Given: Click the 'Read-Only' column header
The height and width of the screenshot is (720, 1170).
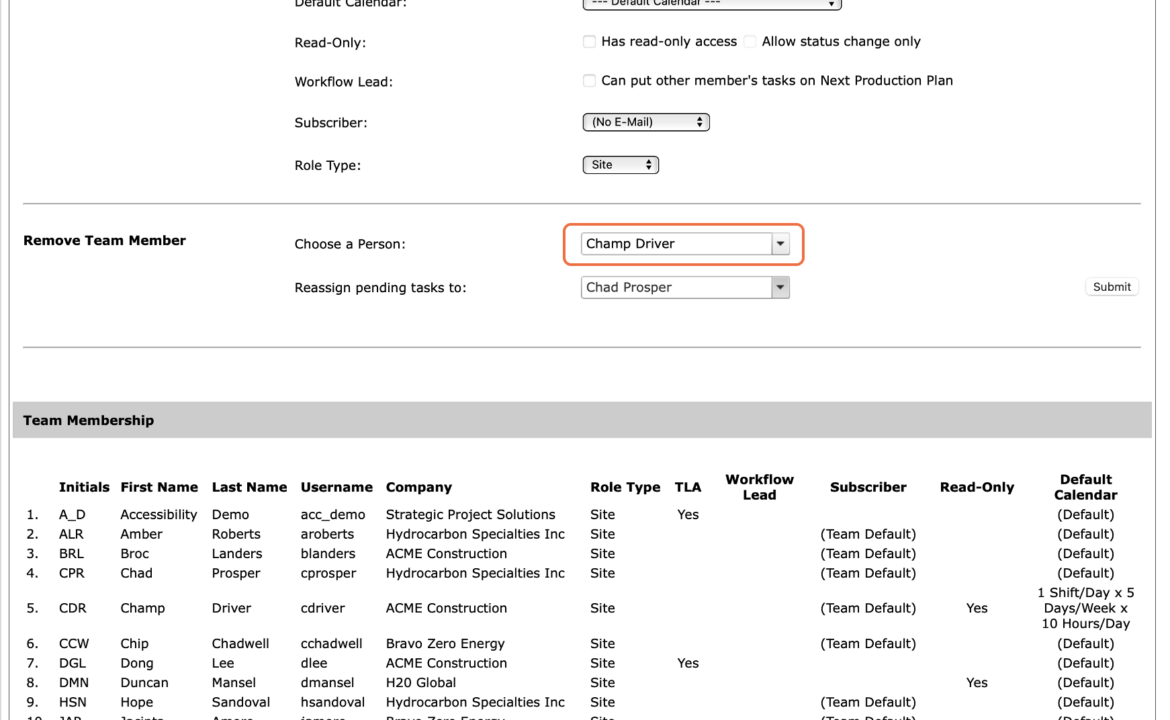Looking at the screenshot, I should pos(977,487).
